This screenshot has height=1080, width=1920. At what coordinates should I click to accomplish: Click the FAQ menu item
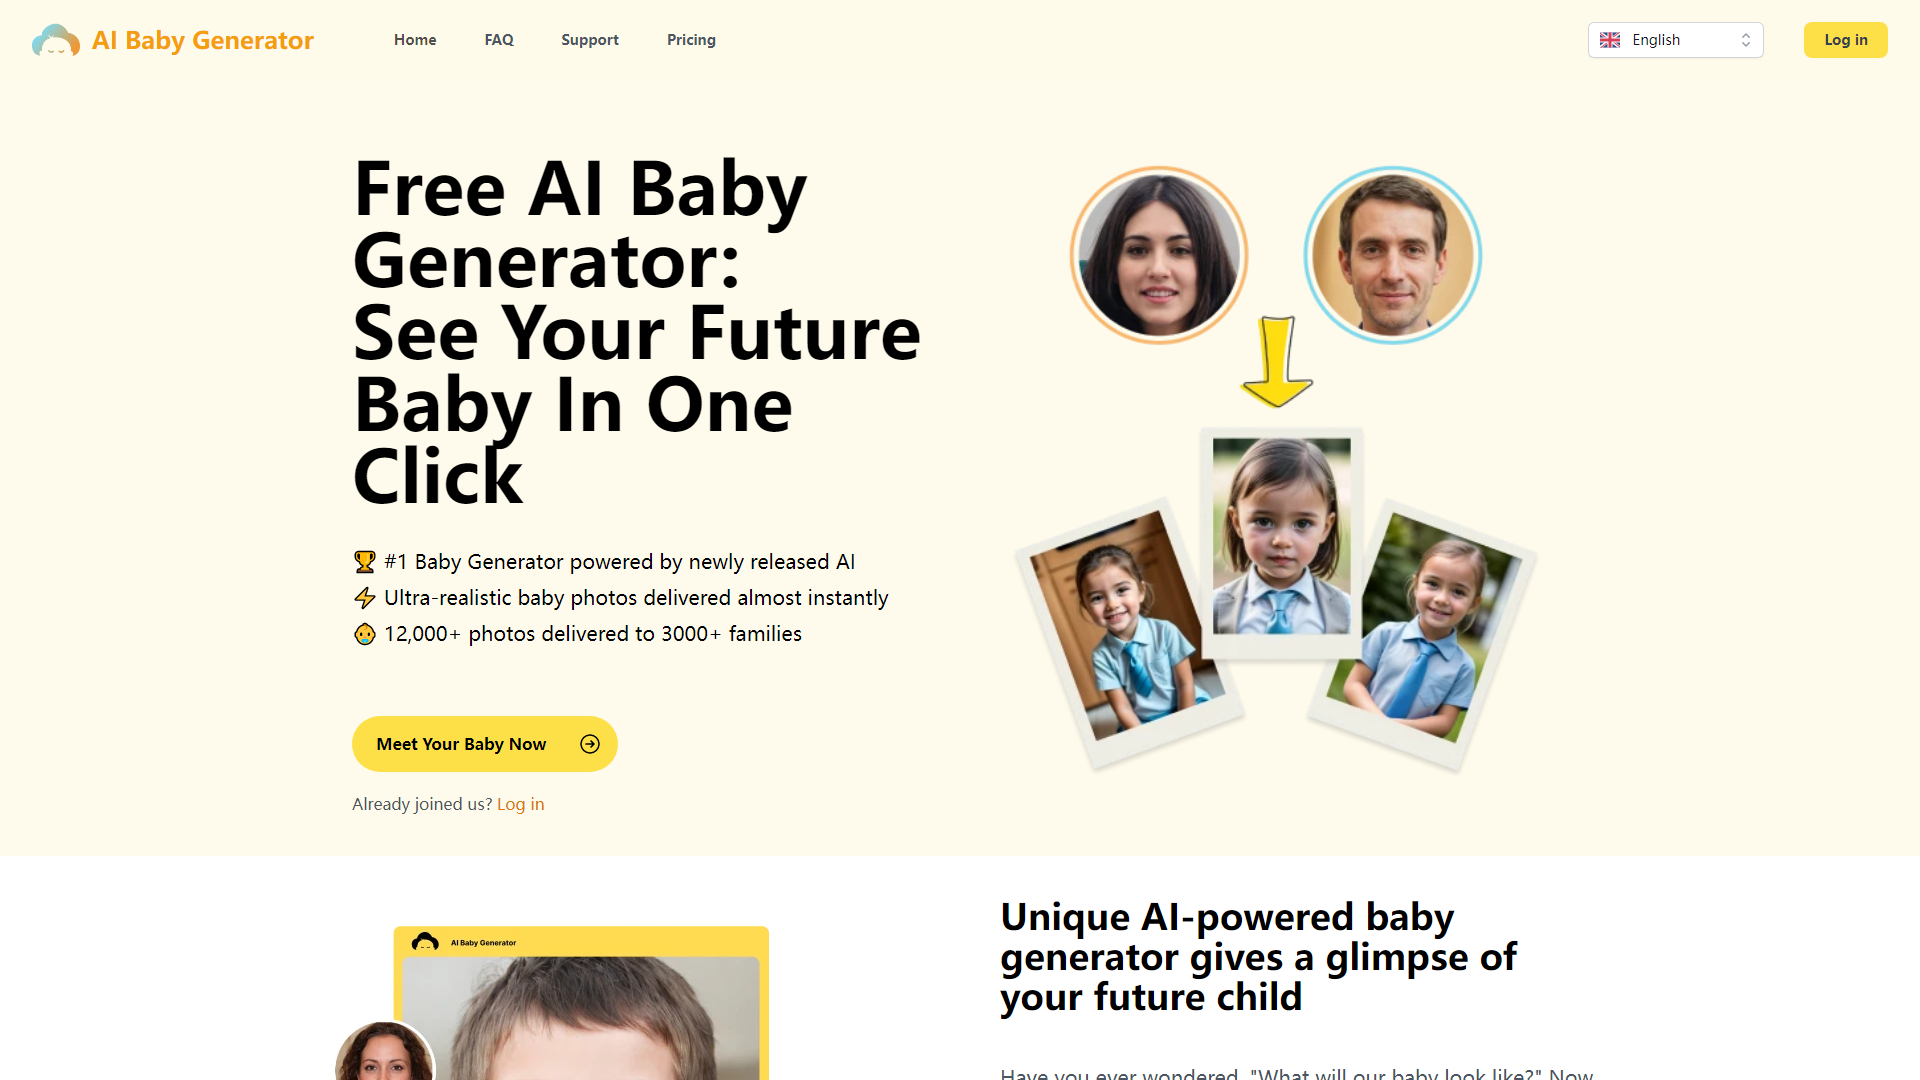pyautogui.click(x=498, y=40)
